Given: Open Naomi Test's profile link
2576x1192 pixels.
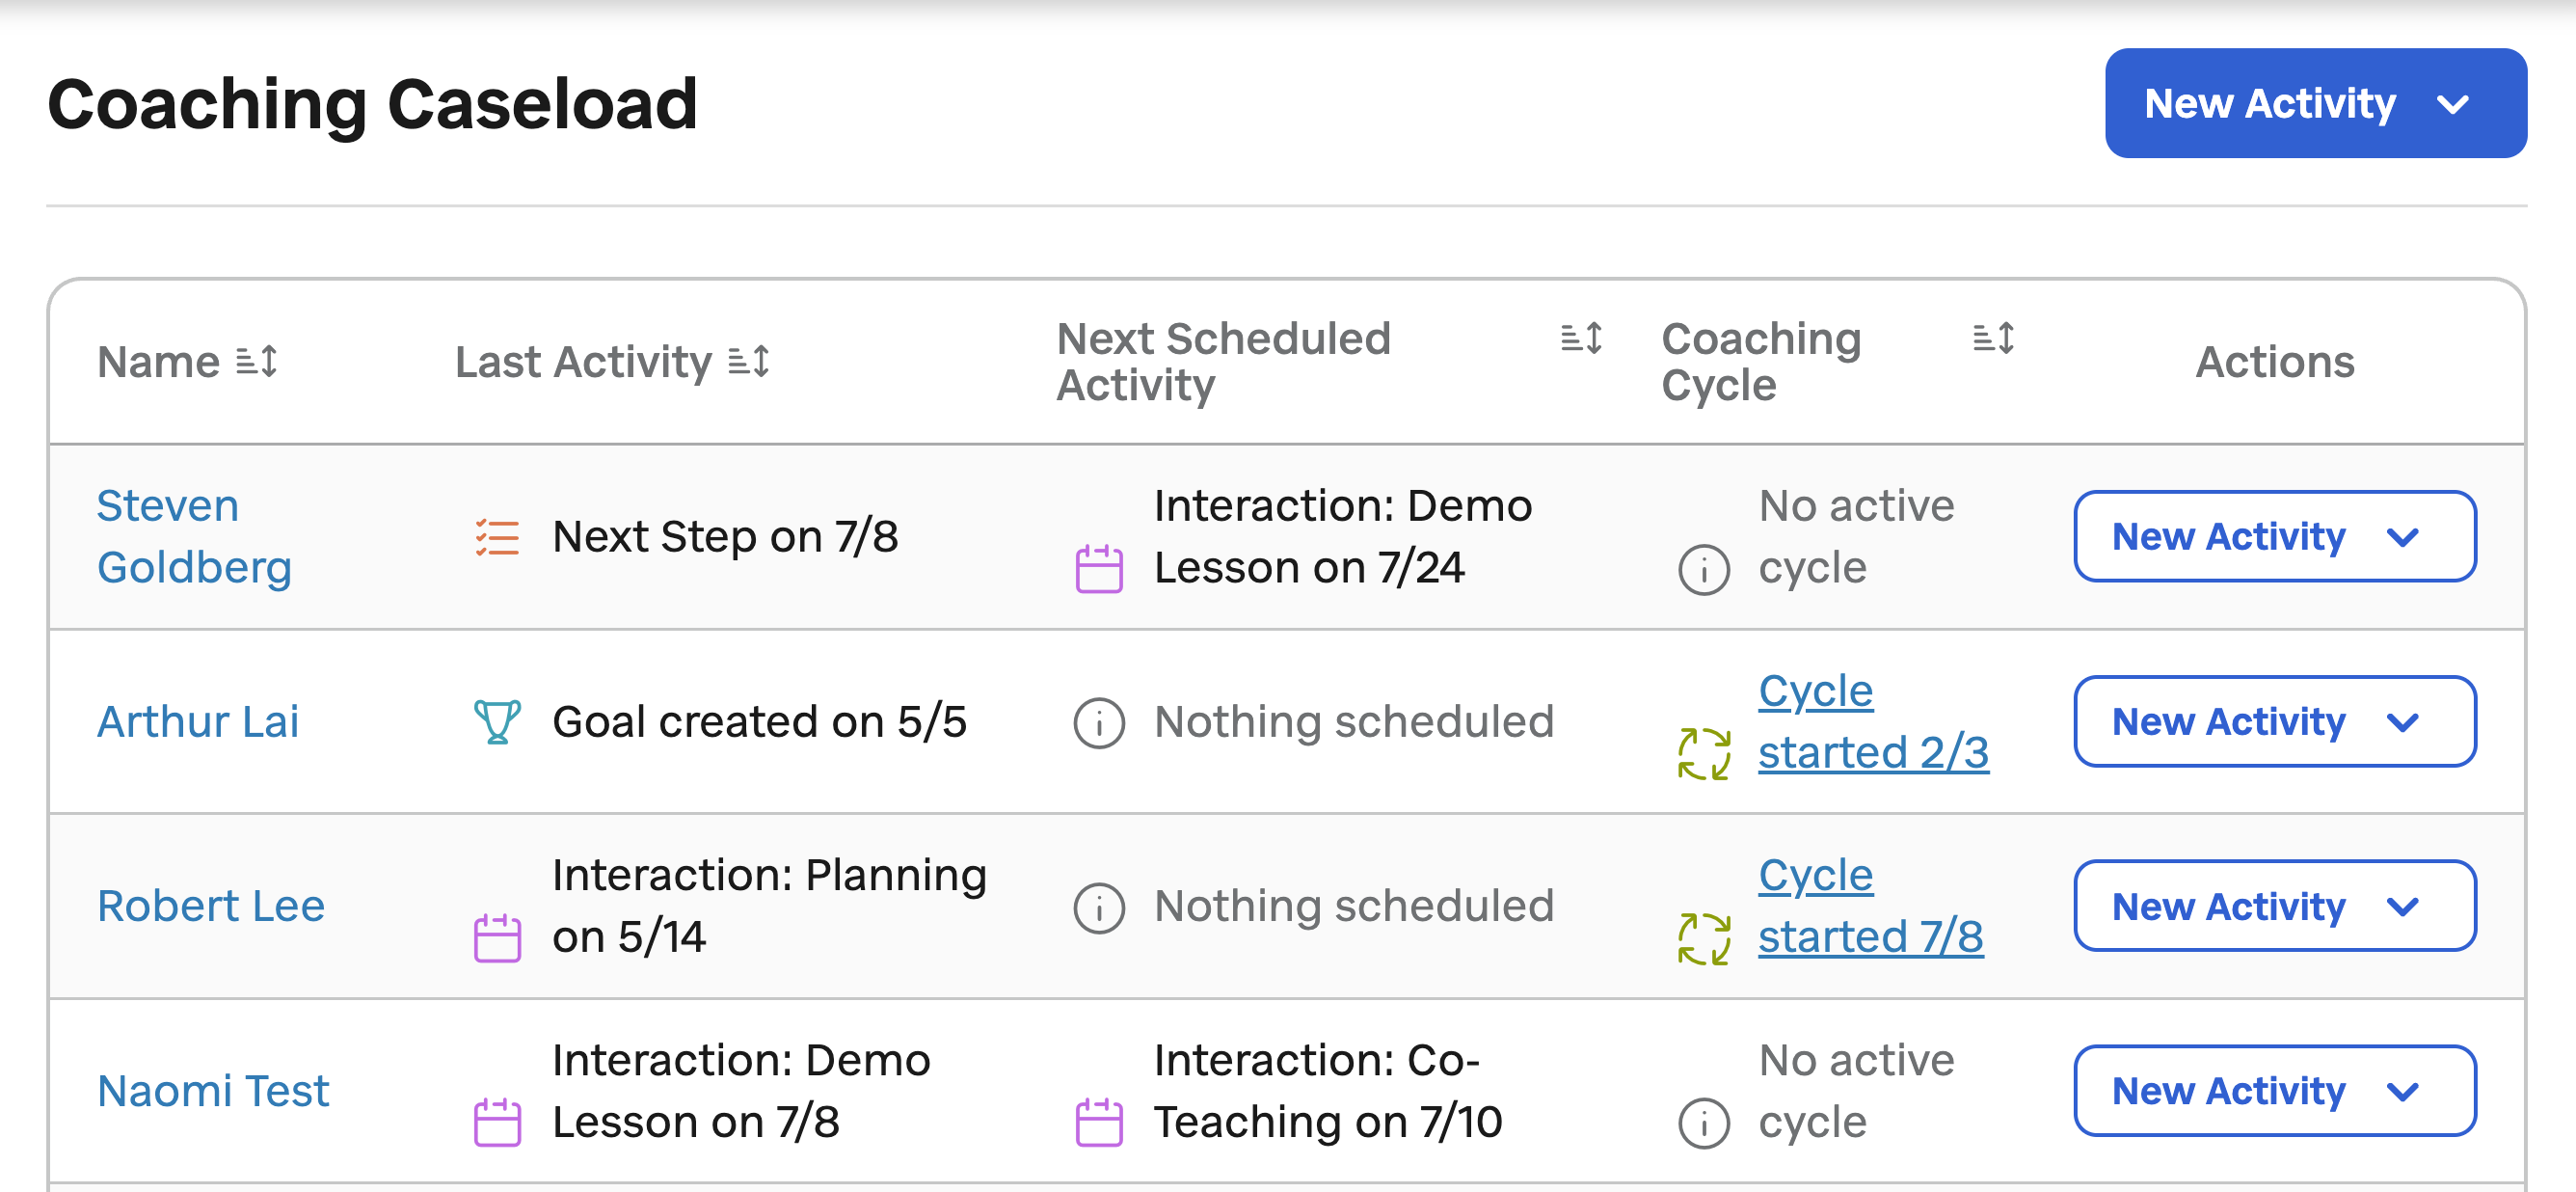Looking at the screenshot, I should click(x=213, y=1090).
